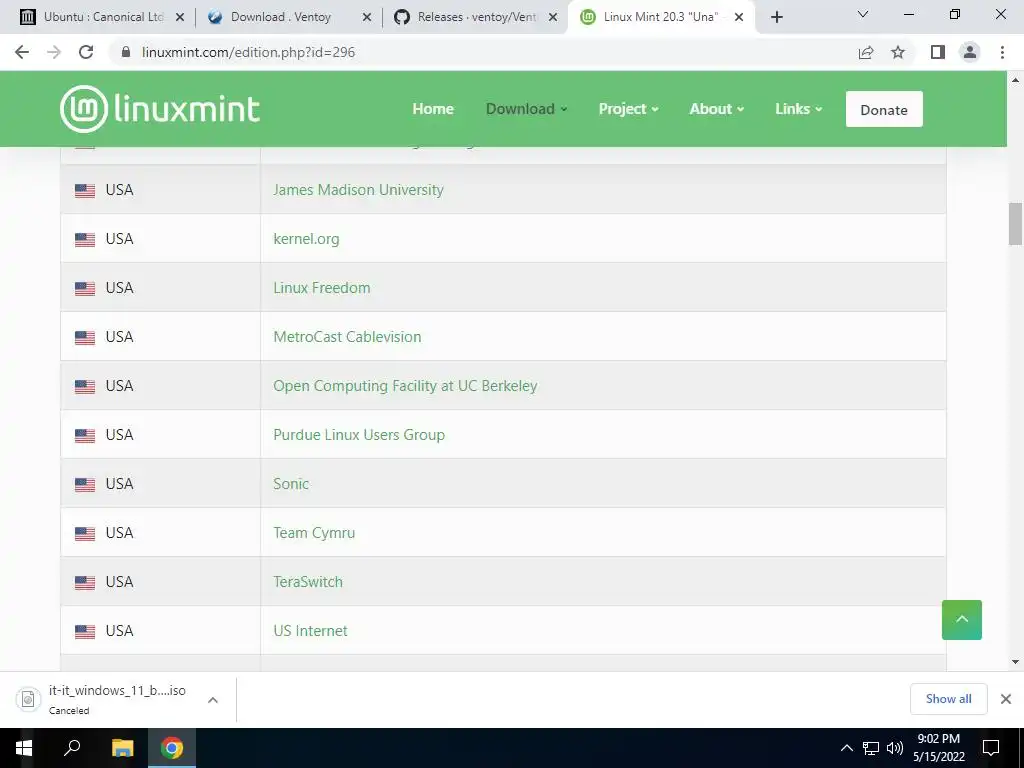The image size is (1024, 768).
Task: Open options arrow for canceled iso download
Action: point(213,700)
